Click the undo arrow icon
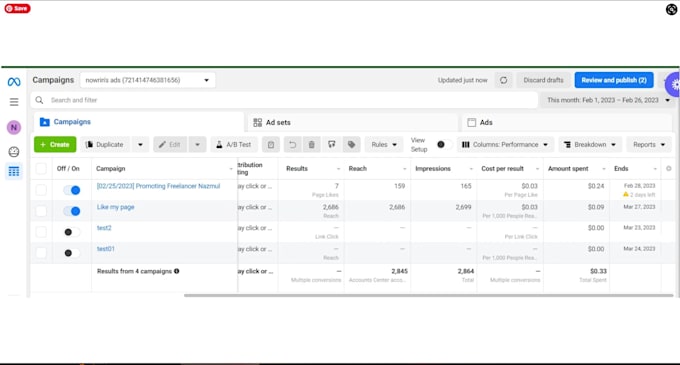The height and width of the screenshot is (365, 680). [x=293, y=145]
